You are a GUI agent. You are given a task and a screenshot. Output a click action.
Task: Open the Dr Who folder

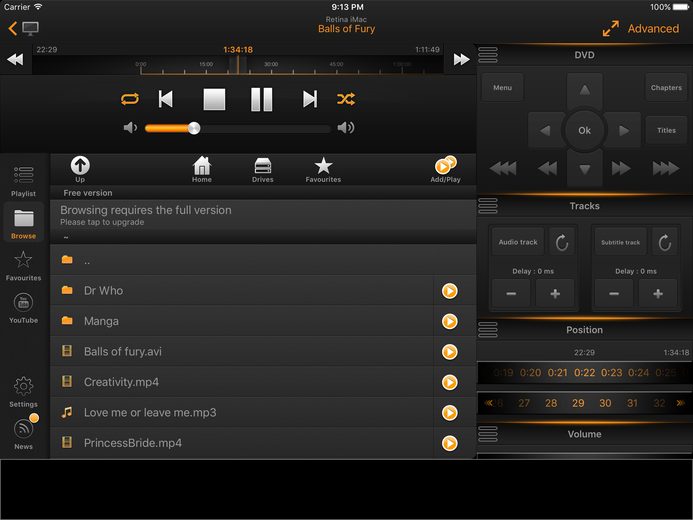pyautogui.click(x=242, y=291)
